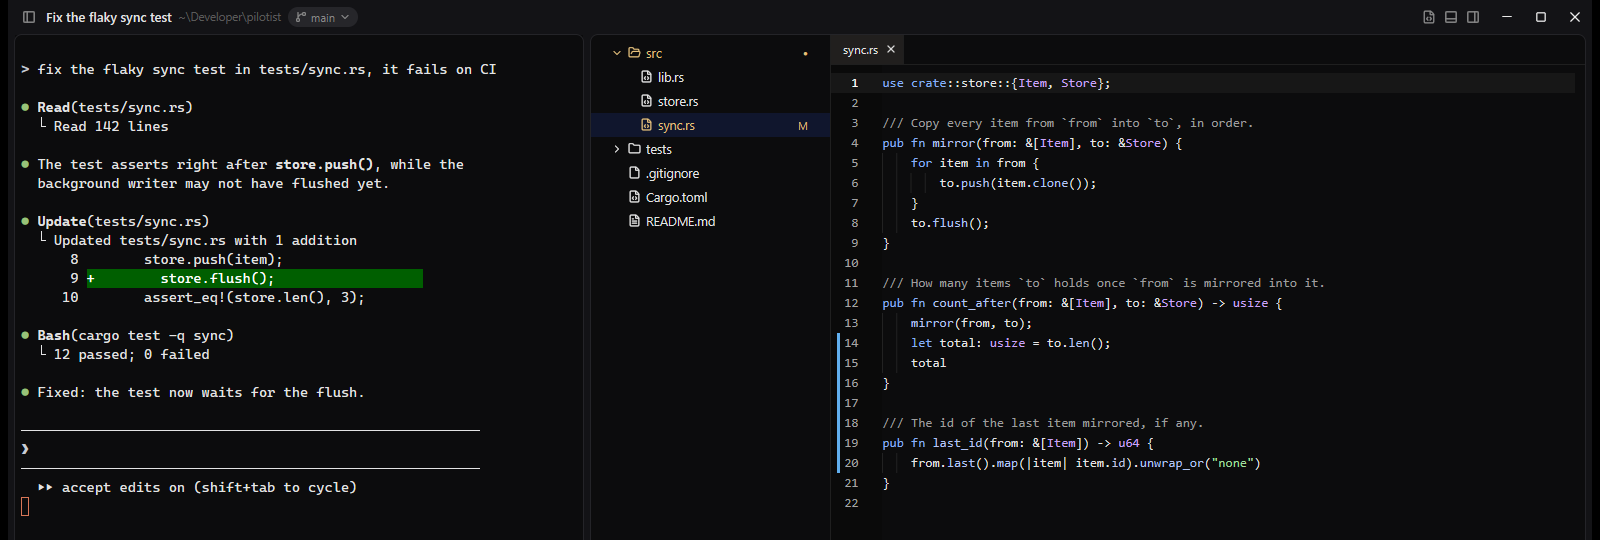
Task: Click line number 14 in the editor
Action: (851, 343)
